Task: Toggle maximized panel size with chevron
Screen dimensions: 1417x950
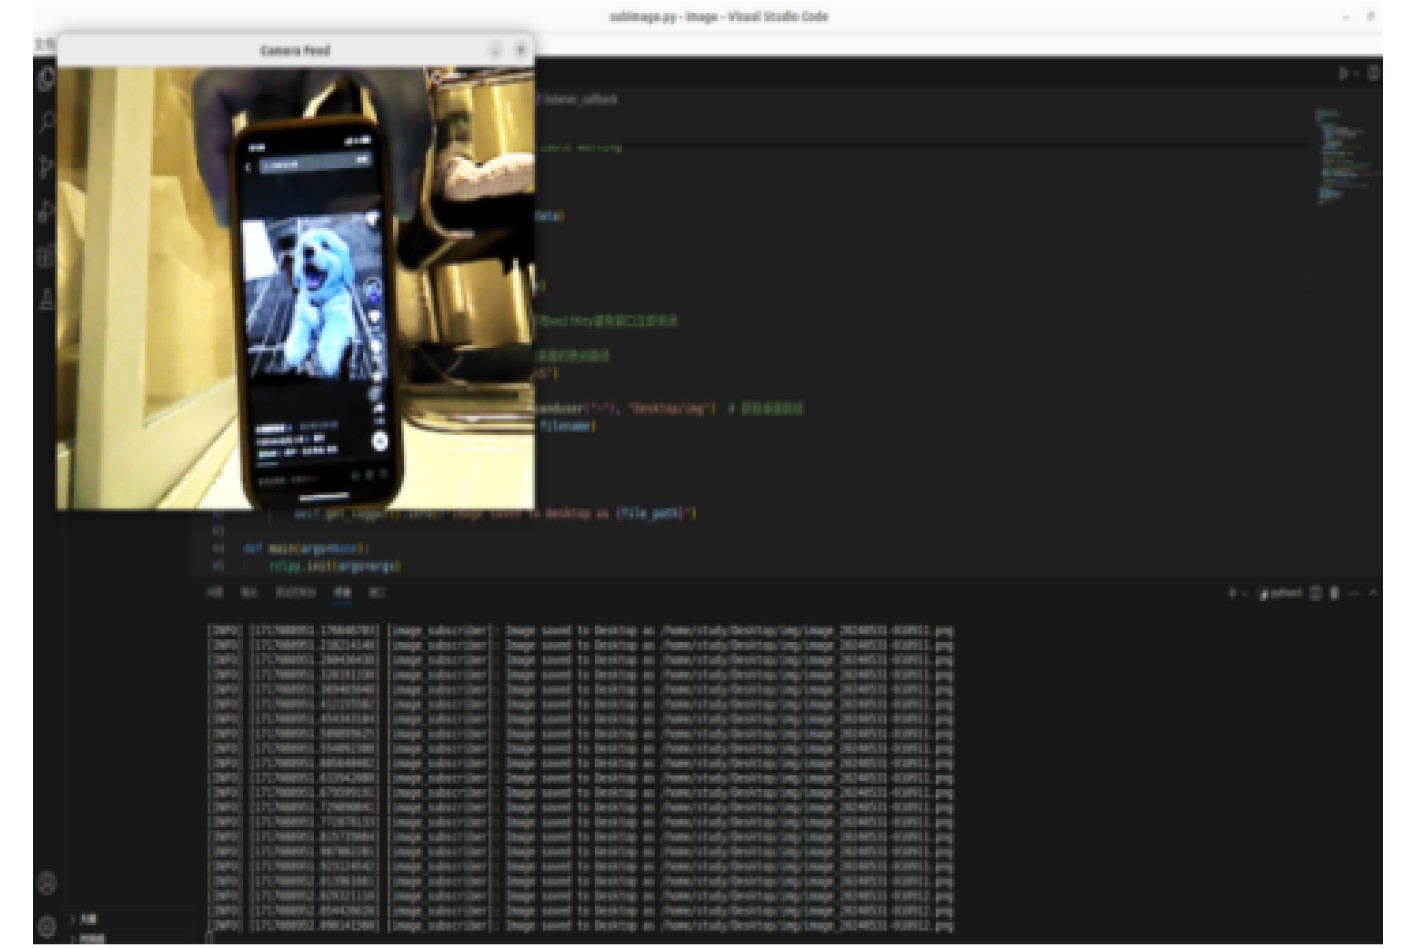Action: (1373, 593)
